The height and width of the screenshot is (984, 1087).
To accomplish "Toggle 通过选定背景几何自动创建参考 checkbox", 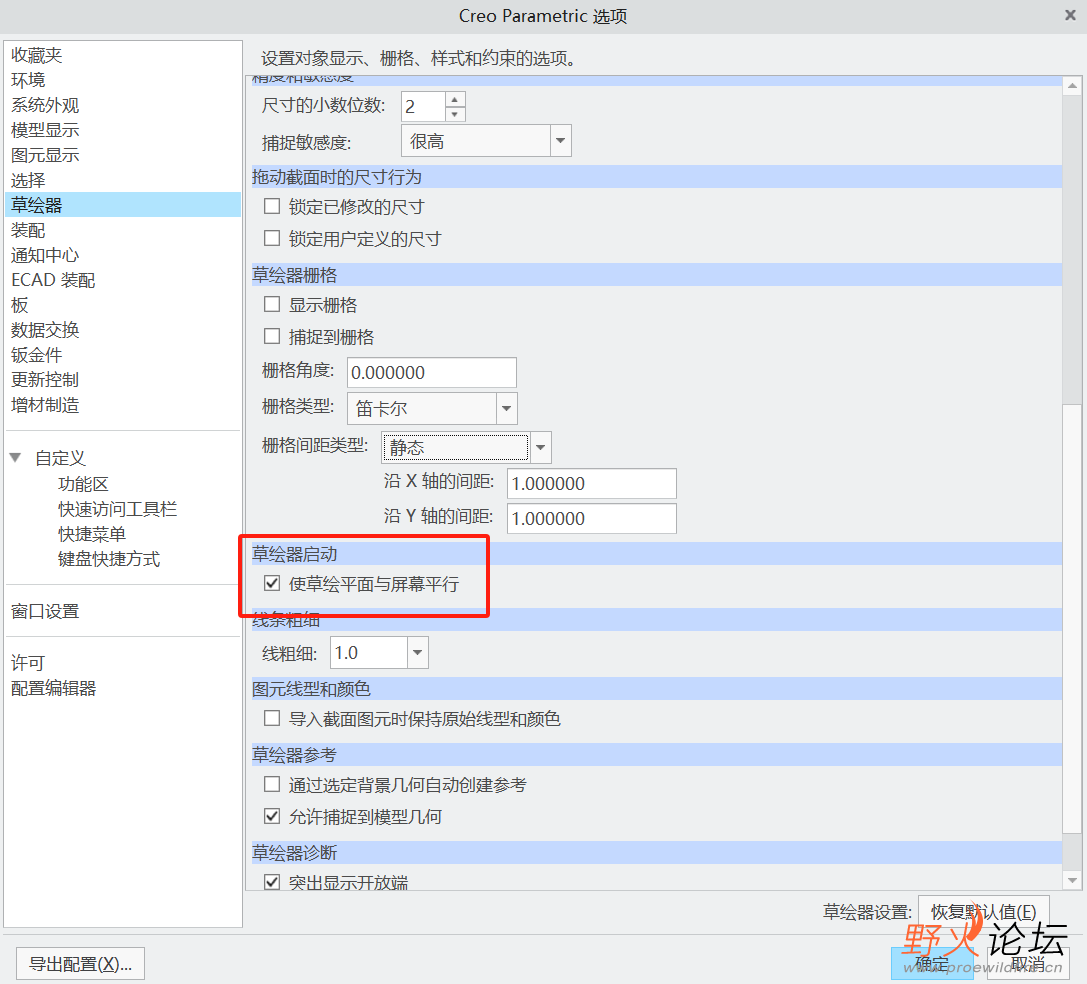I will click(x=272, y=784).
